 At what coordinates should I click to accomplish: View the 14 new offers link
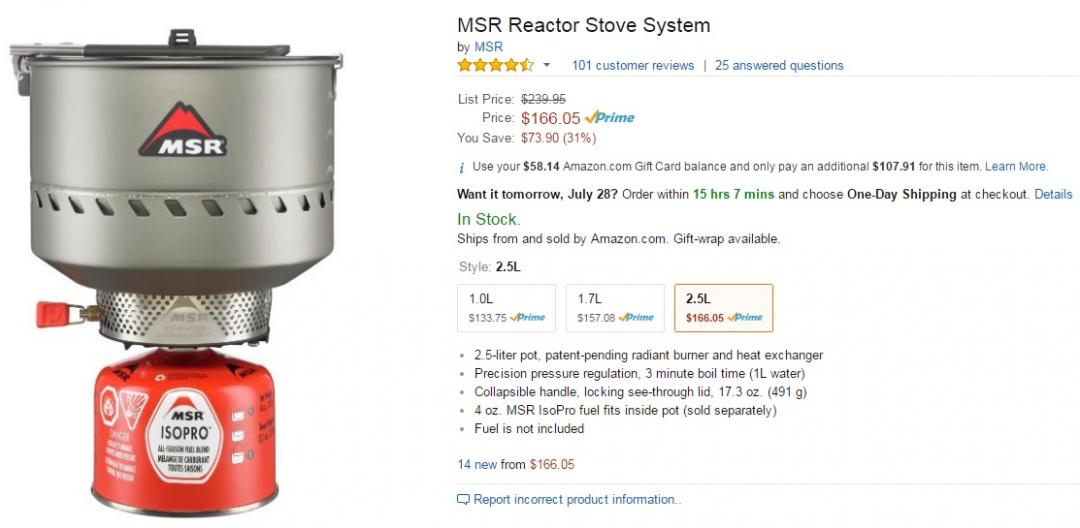tap(515, 464)
